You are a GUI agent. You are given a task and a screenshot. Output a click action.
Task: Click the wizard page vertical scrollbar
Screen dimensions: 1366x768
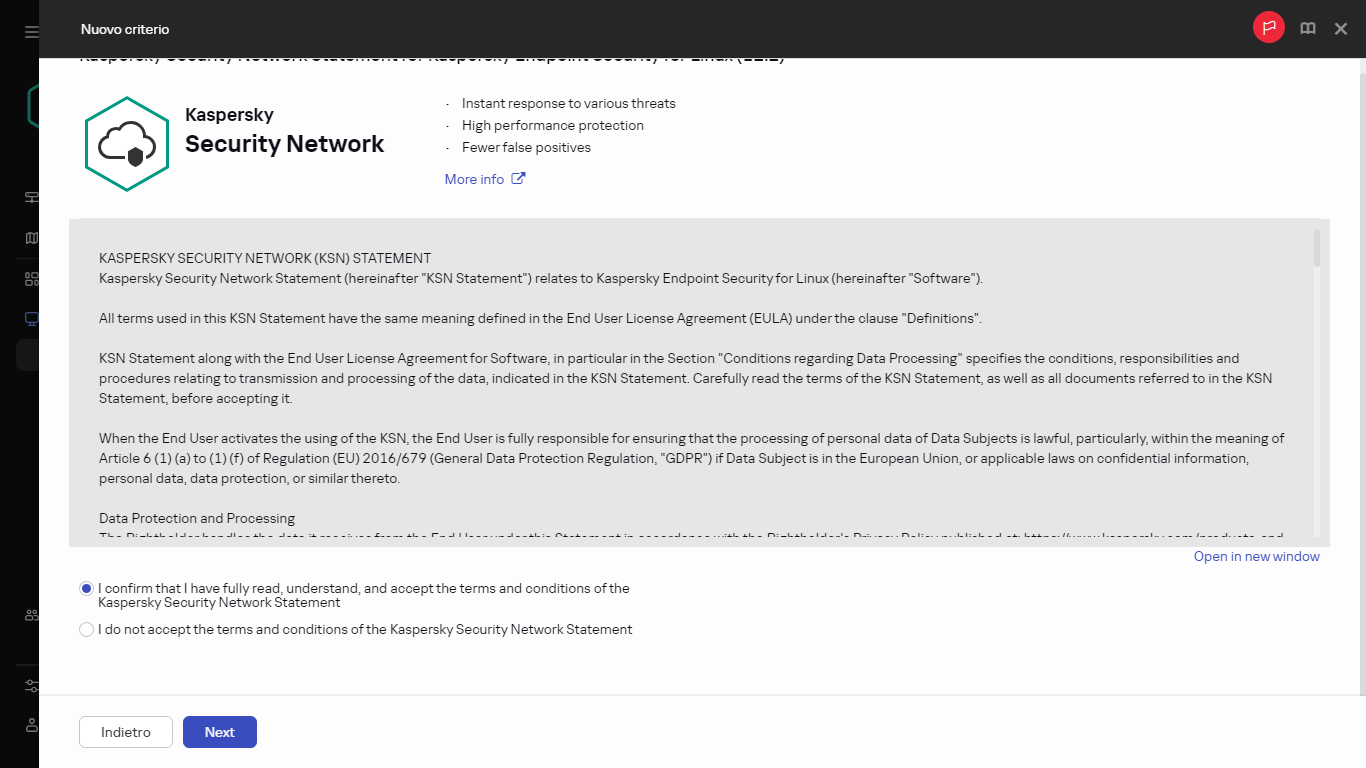pos(1360,380)
